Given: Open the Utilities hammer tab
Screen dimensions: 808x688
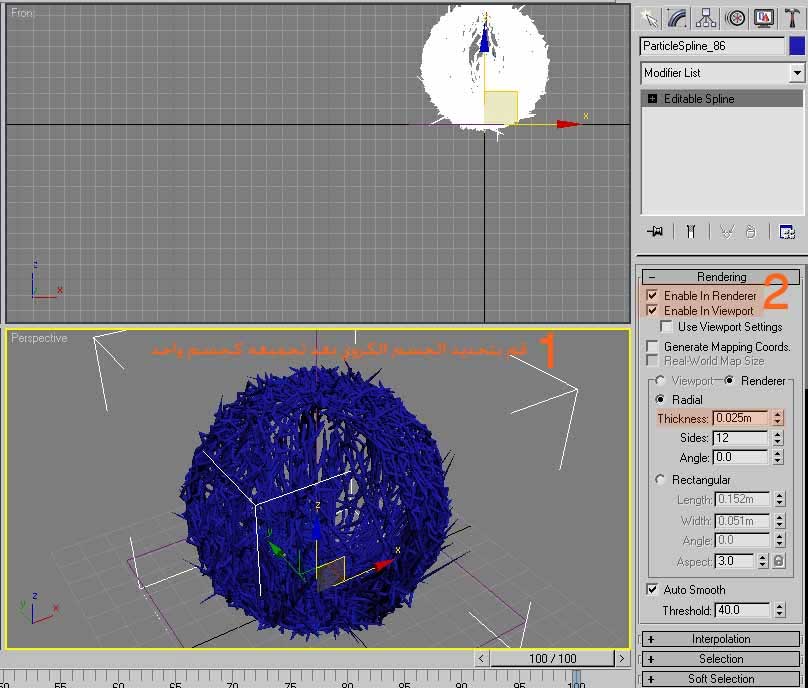Looking at the screenshot, I should (x=792, y=19).
